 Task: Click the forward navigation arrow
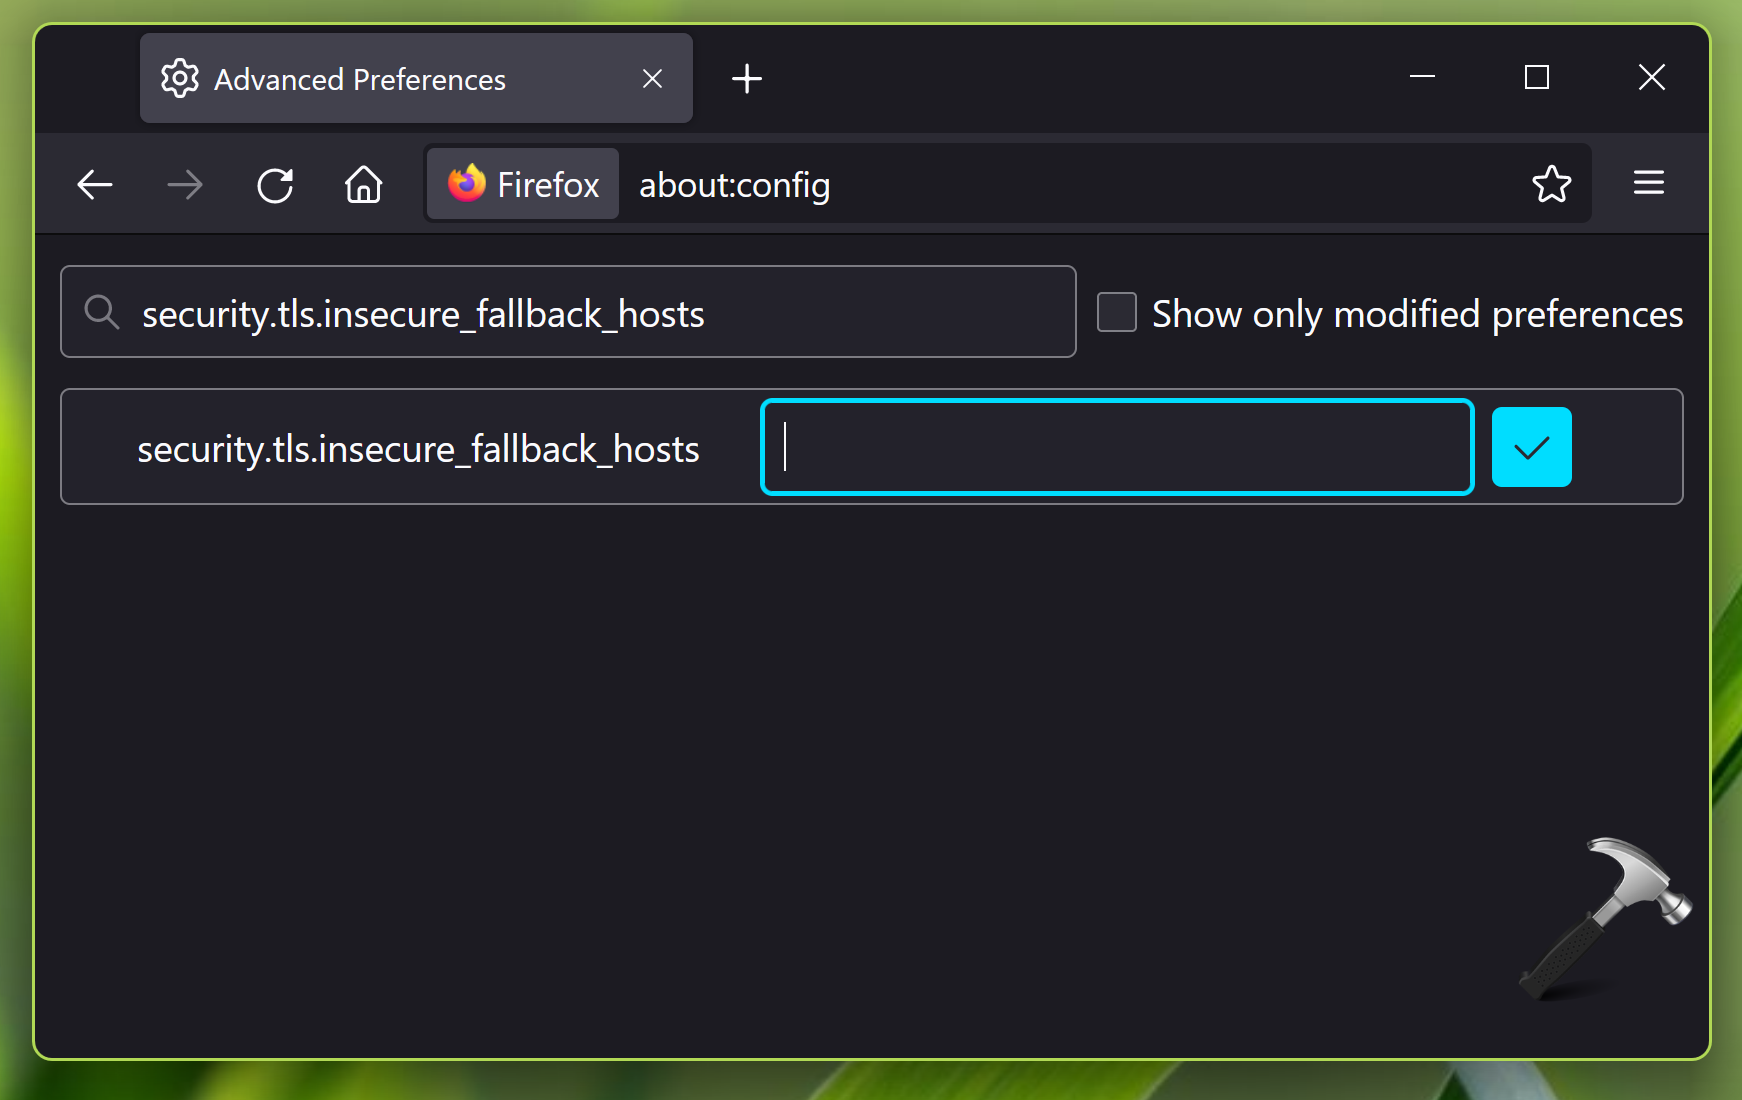pos(185,185)
